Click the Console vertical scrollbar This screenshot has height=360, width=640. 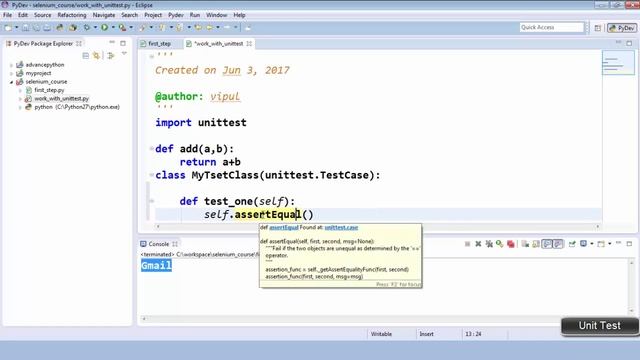pyautogui.click(x=631, y=287)
